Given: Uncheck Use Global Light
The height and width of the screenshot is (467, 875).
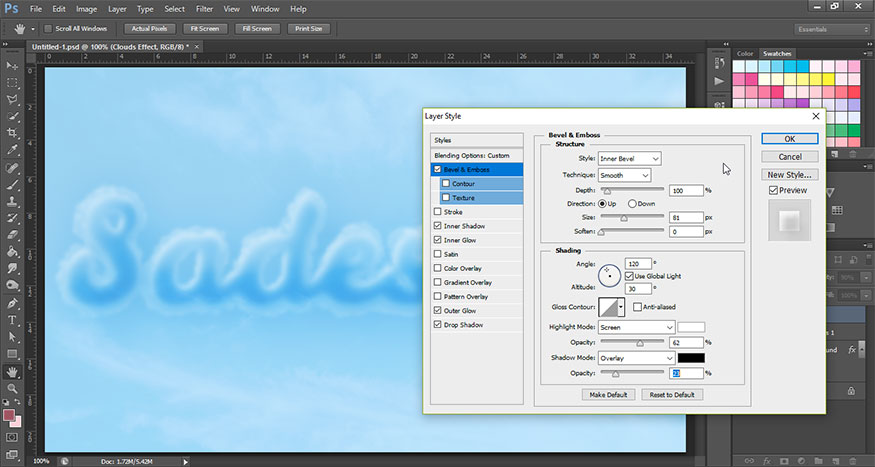Looking at the screenshot, I should point(629,275).
